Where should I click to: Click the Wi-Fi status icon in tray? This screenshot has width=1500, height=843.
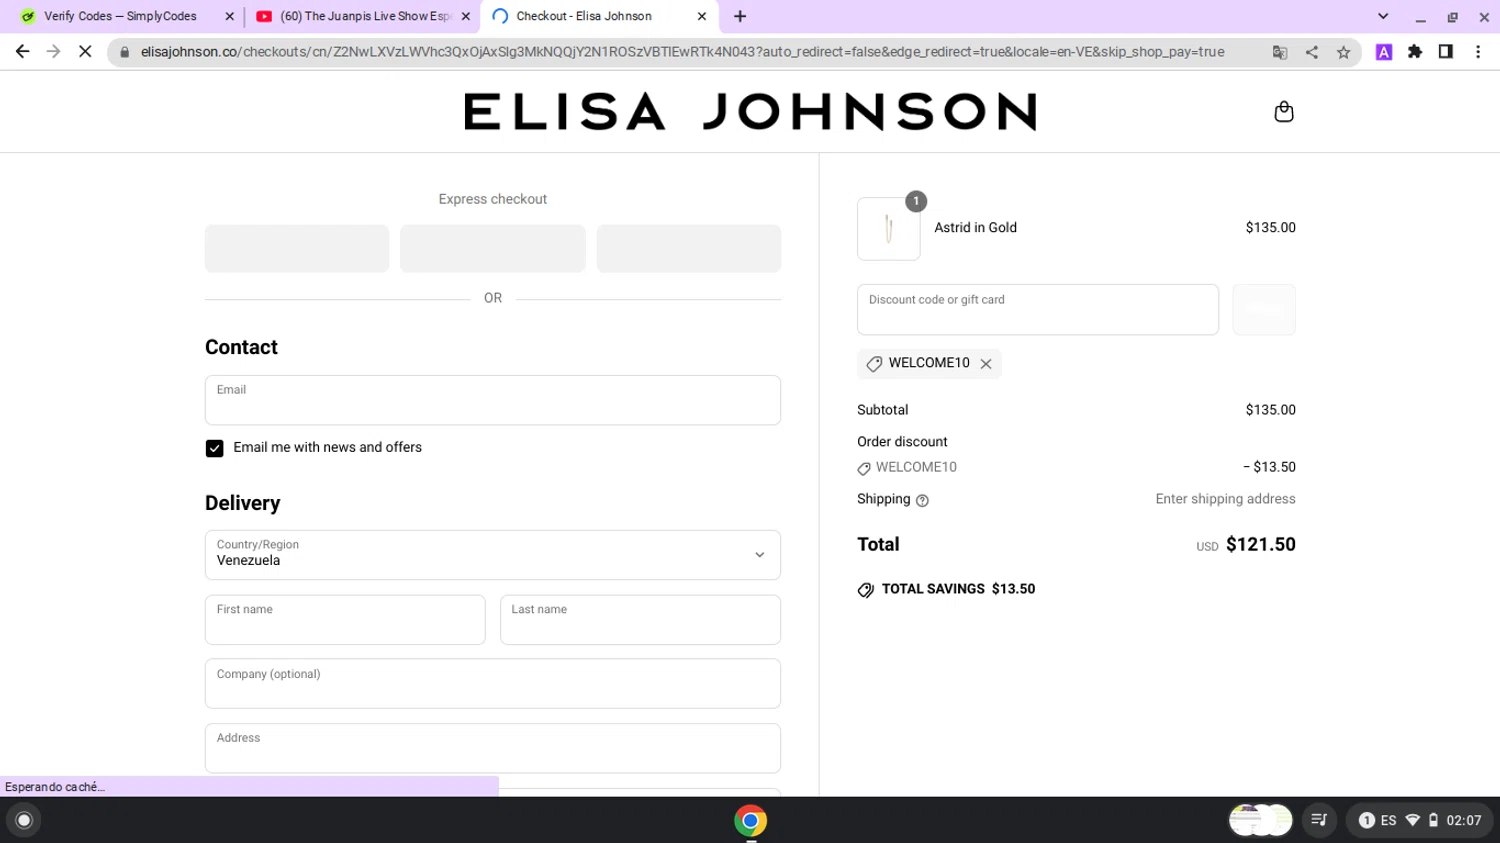tap(1412, 821)
